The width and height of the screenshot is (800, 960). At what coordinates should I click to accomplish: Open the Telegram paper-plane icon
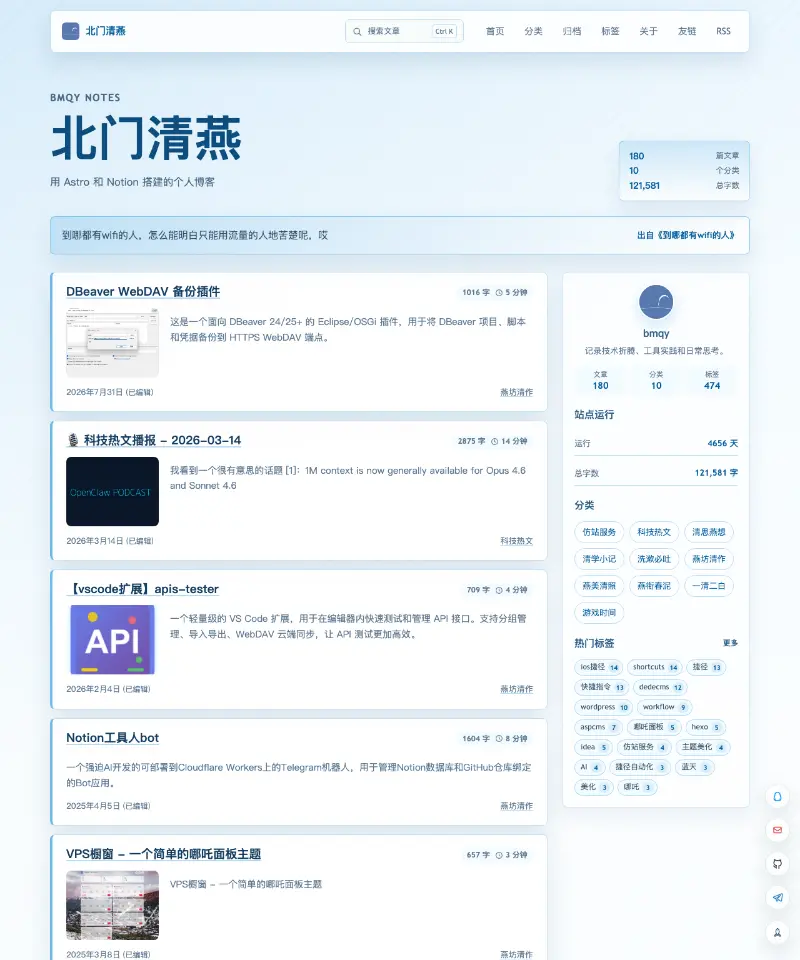777,898
